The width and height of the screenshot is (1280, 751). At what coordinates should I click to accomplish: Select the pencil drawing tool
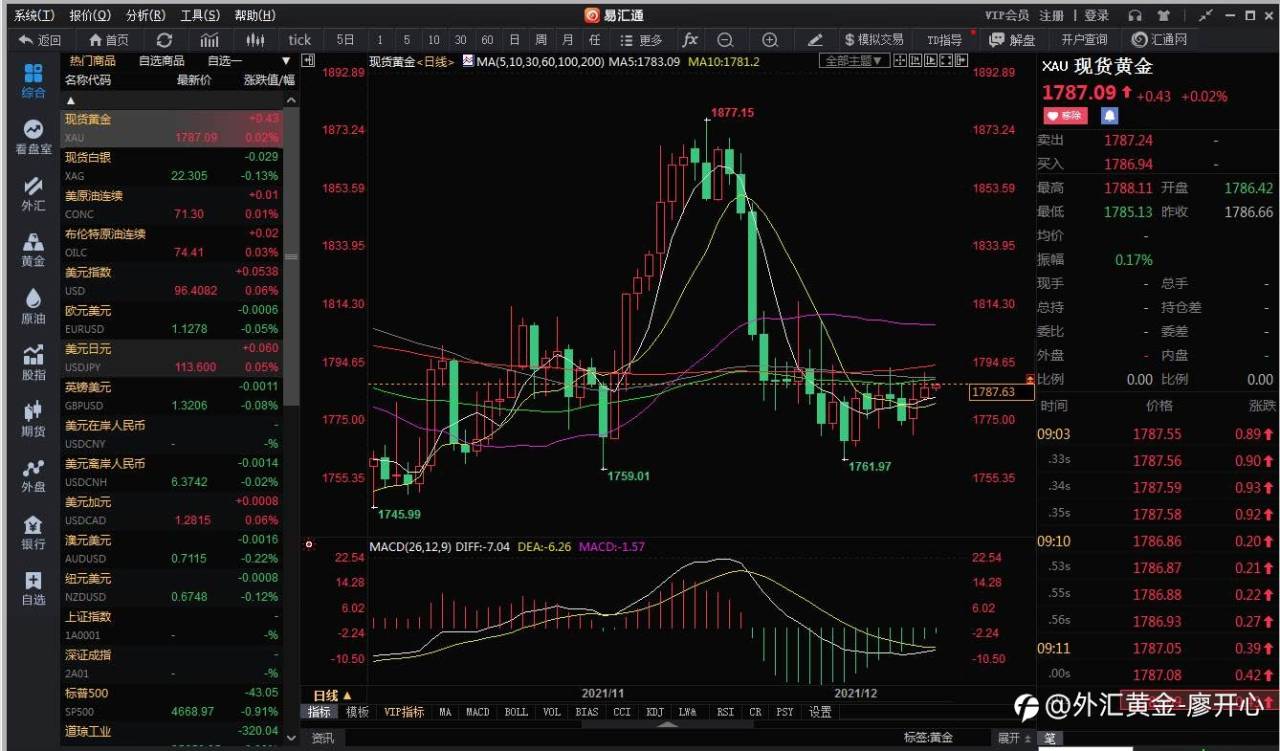coord(815,40)
